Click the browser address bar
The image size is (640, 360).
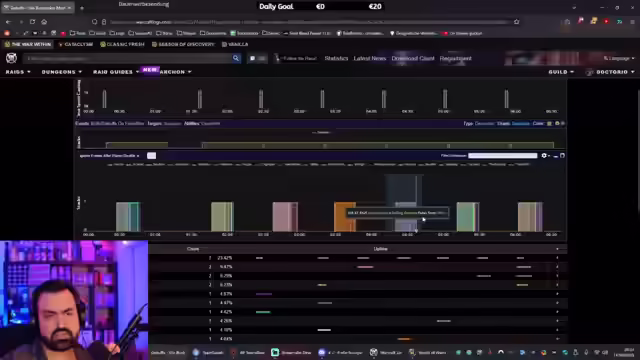click(305, 22)
